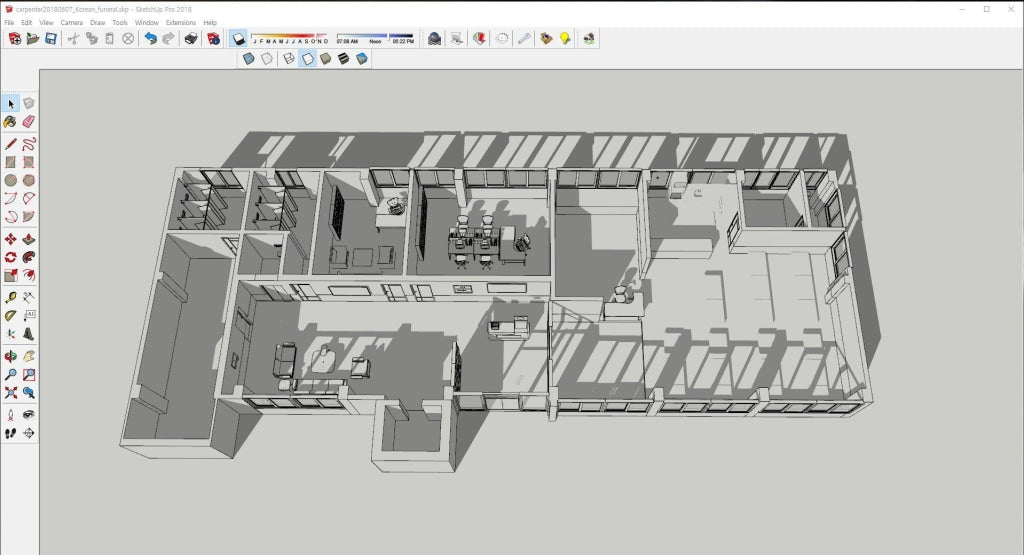Select the Paint Bucket tool
The width and height of the screenshot is (1024, 555).
[x=10, y=121]
